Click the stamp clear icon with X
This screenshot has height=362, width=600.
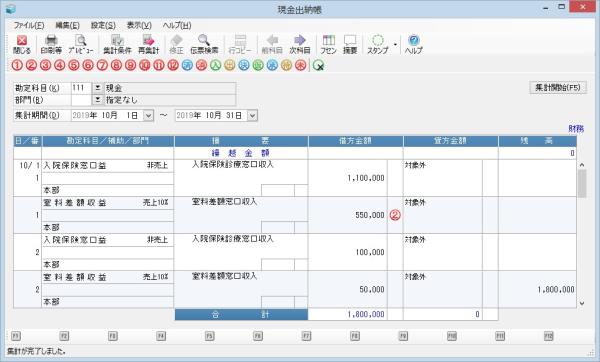point(318,66)
